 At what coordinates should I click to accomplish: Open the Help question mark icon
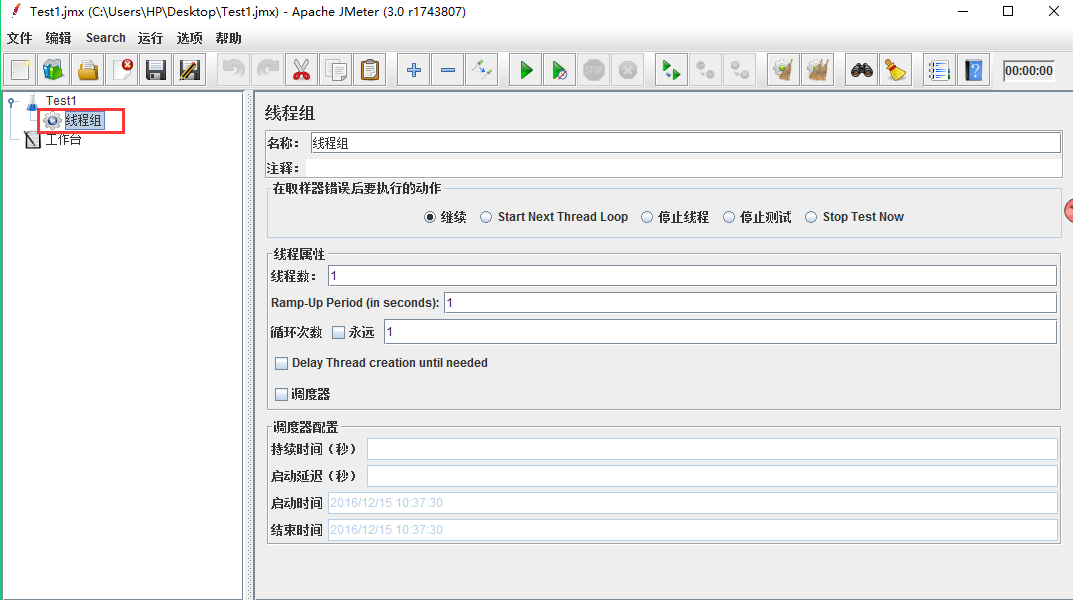[974, 70]
